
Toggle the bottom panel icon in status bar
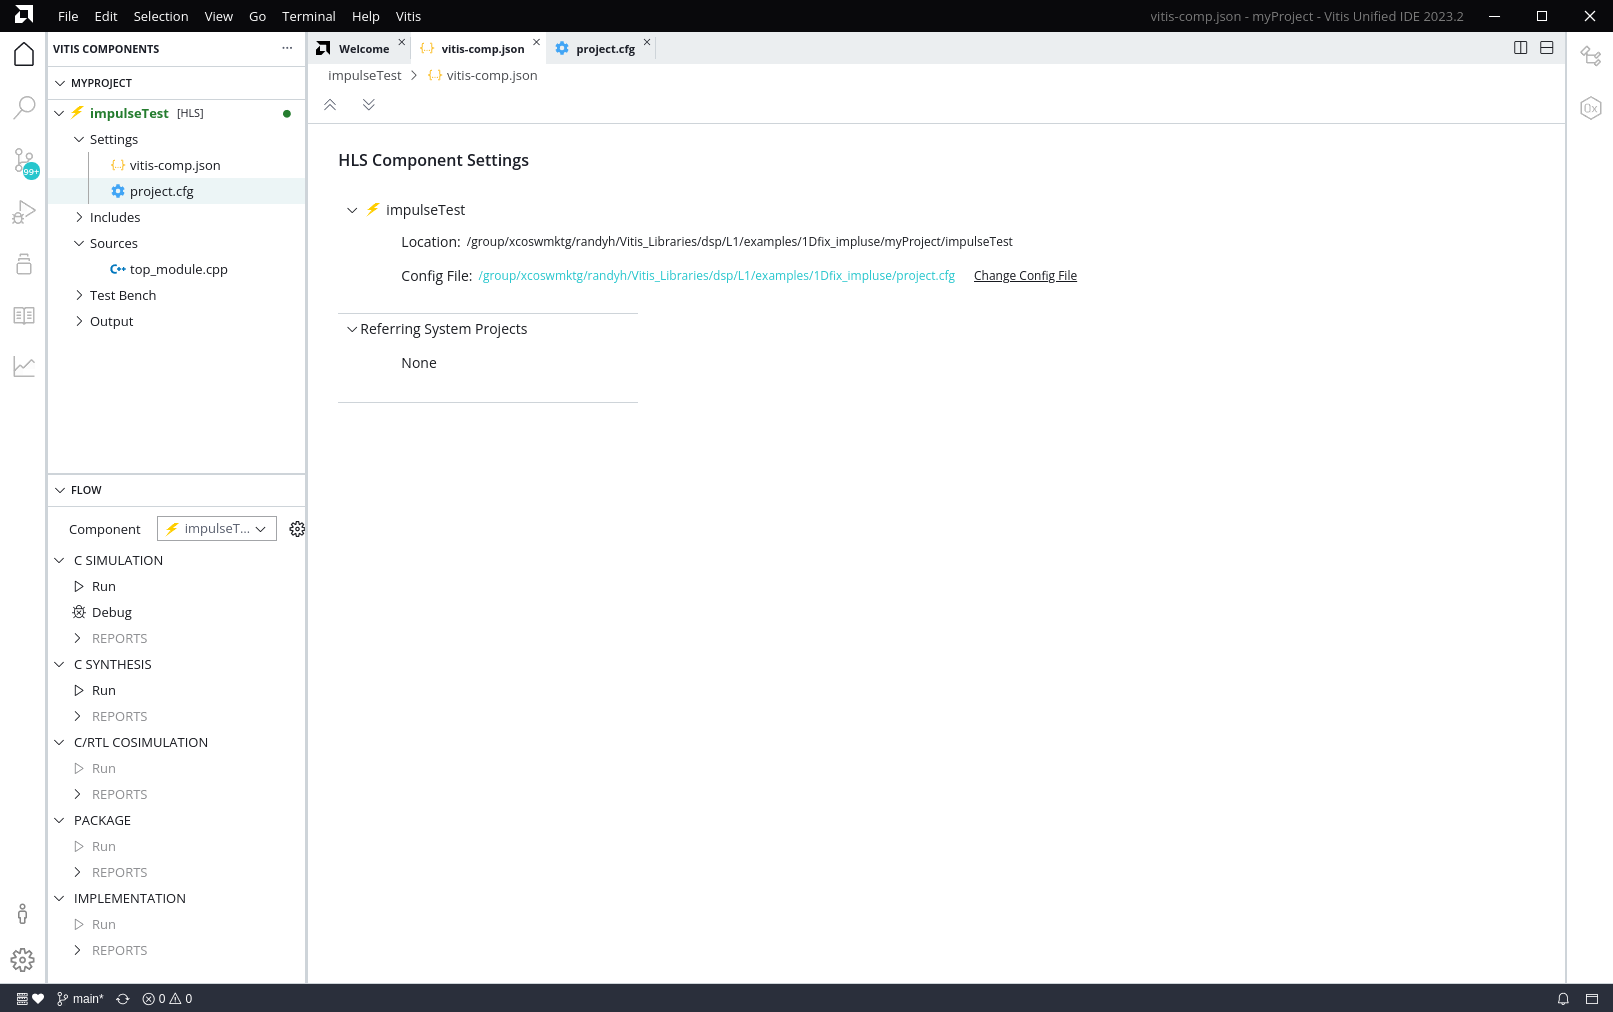click(1592, 998)
